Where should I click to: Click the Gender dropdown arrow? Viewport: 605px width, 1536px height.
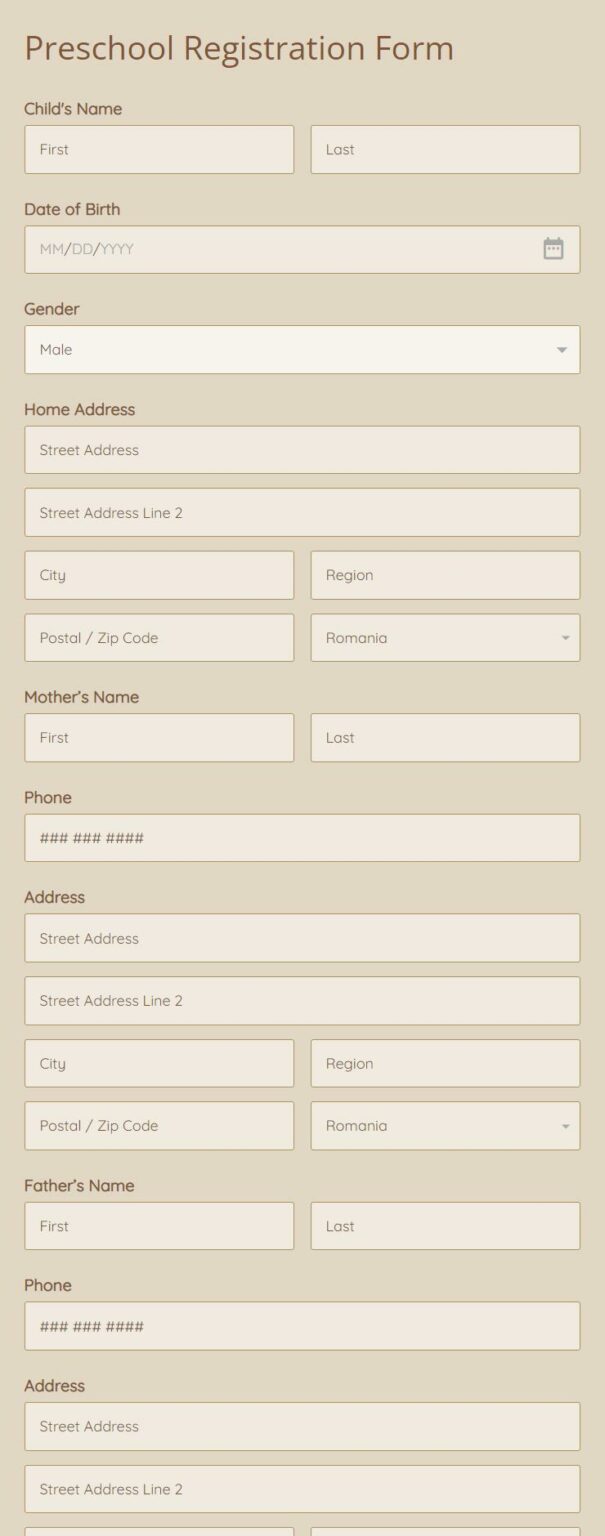click(563, 349)
